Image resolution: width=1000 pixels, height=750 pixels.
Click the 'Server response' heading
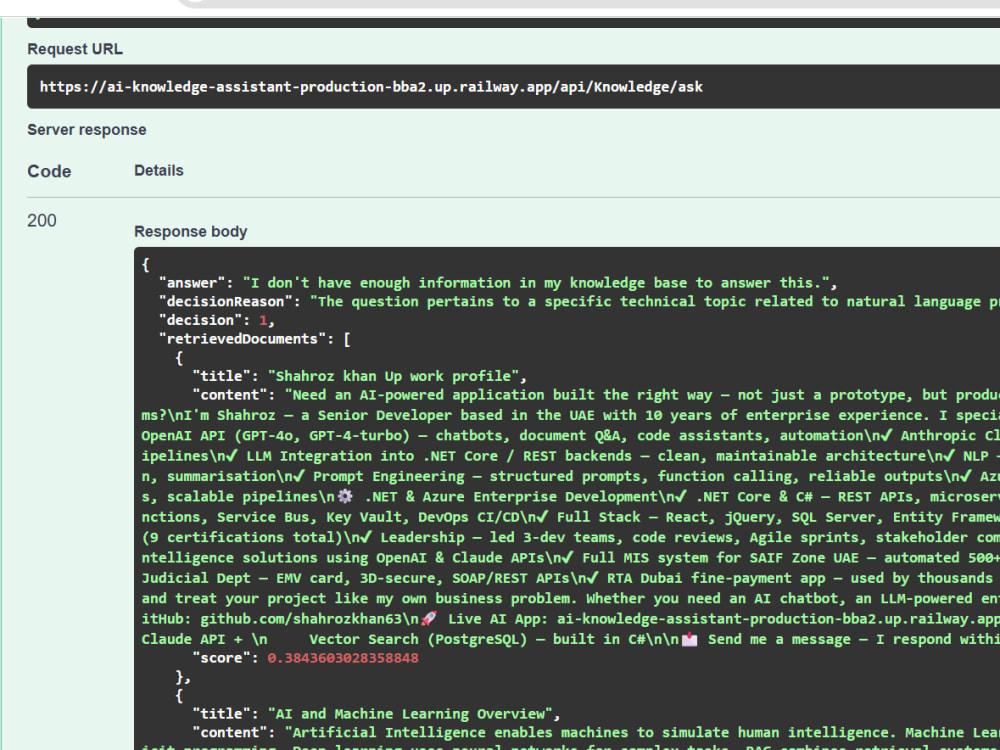87,129
